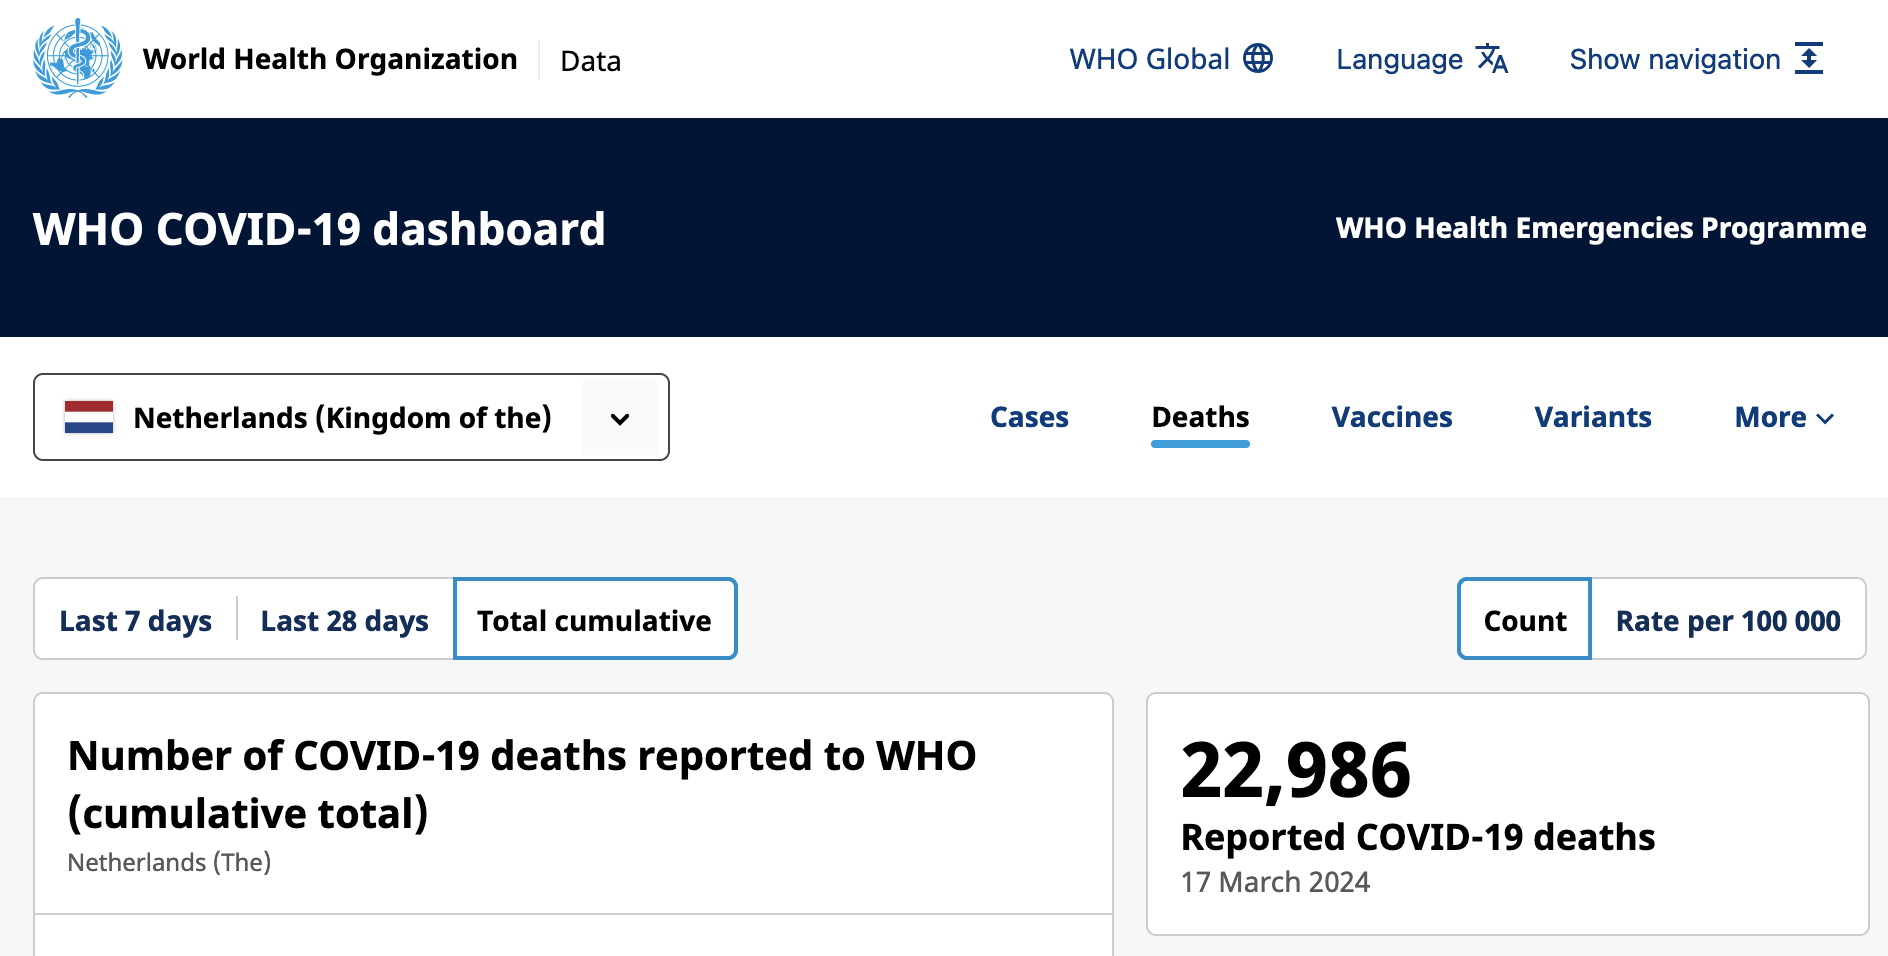Image resolution: width=1888 pixels, height=956 pixels.
Task: Expand the More menu chevron
Action: point(1825,419)
